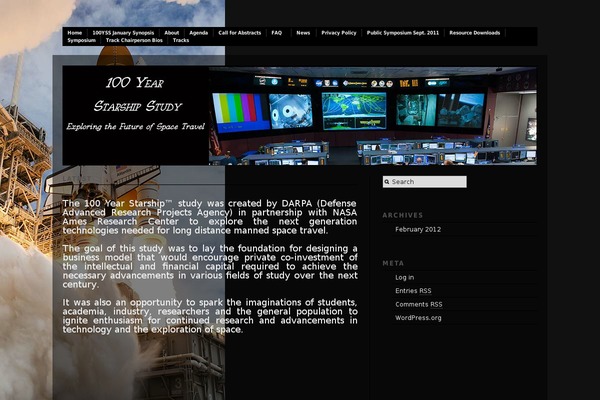
Task: Select the Symposium menu item
Action: coord(82,41)
